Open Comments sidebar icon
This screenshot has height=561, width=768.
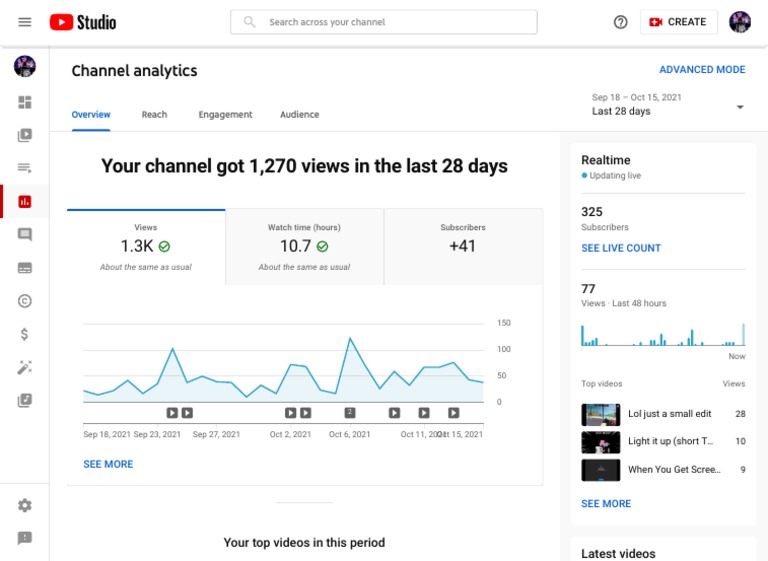pos(24,234)
